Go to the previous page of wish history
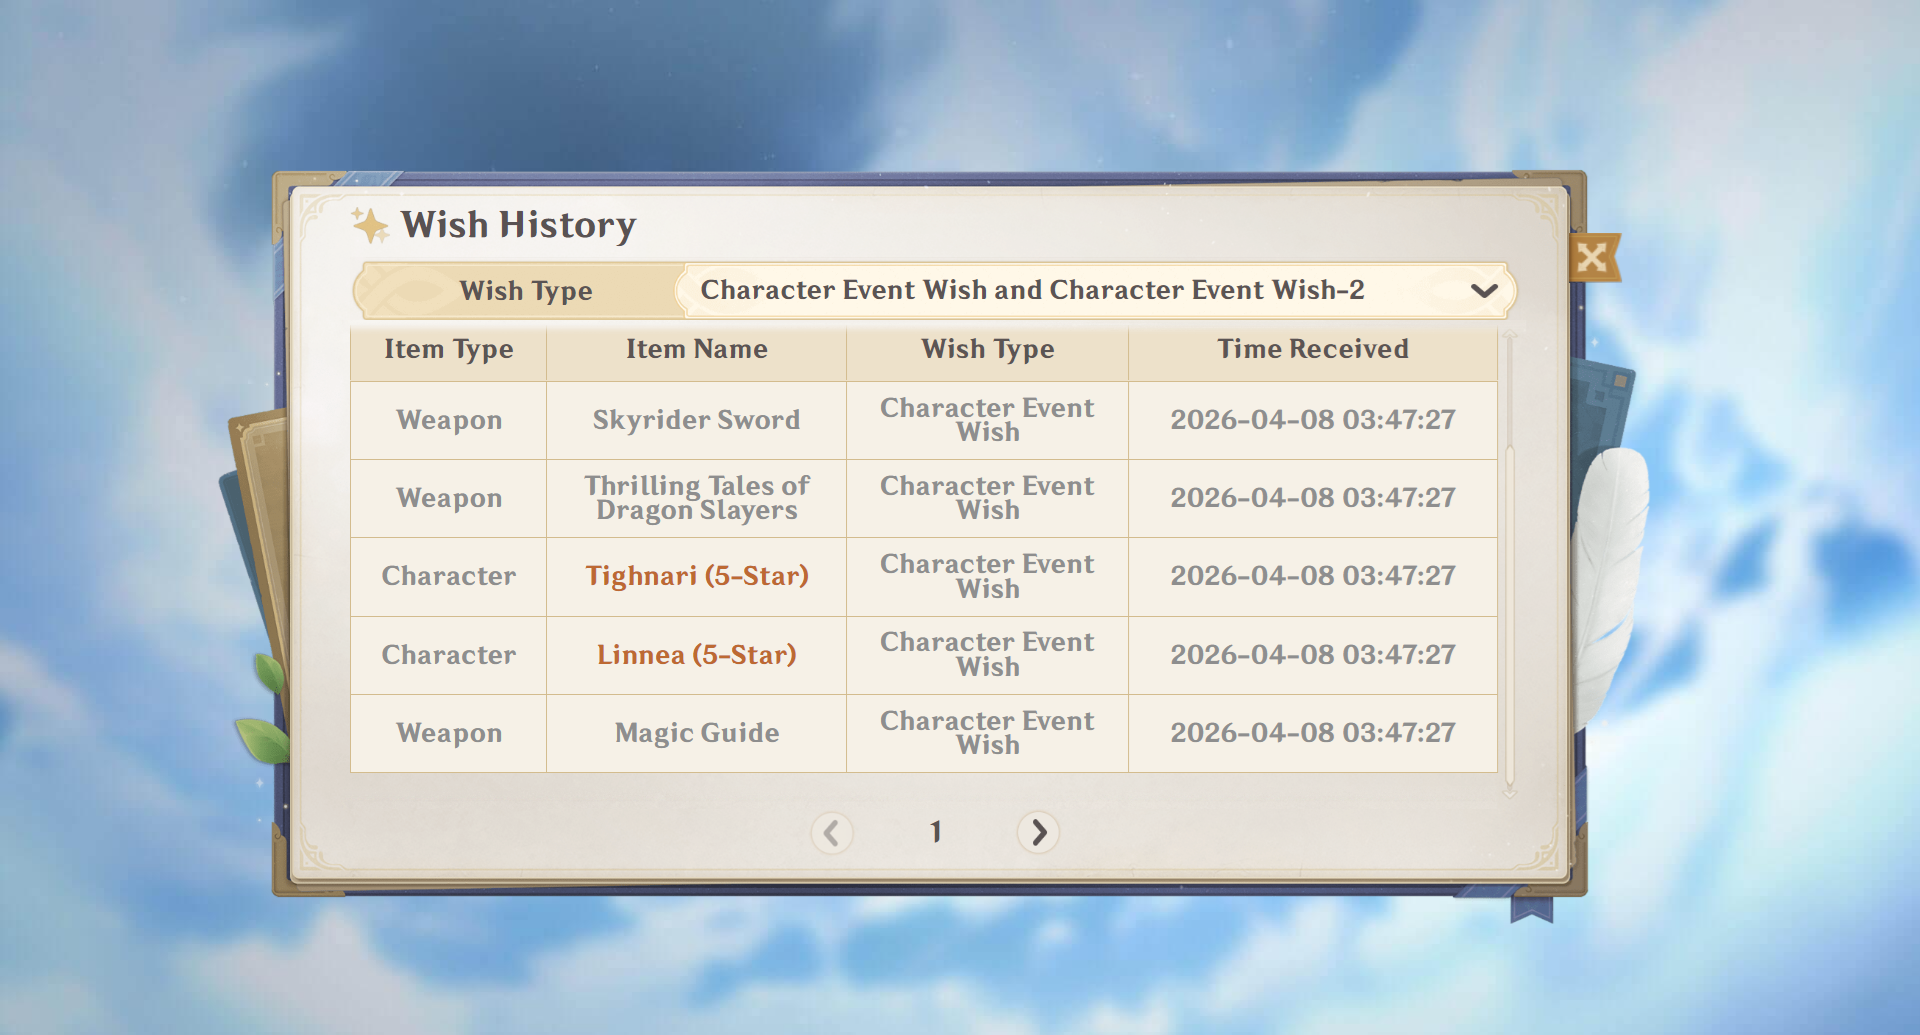This screenshot has width=1920, height=1035. (x=832, y=832)
